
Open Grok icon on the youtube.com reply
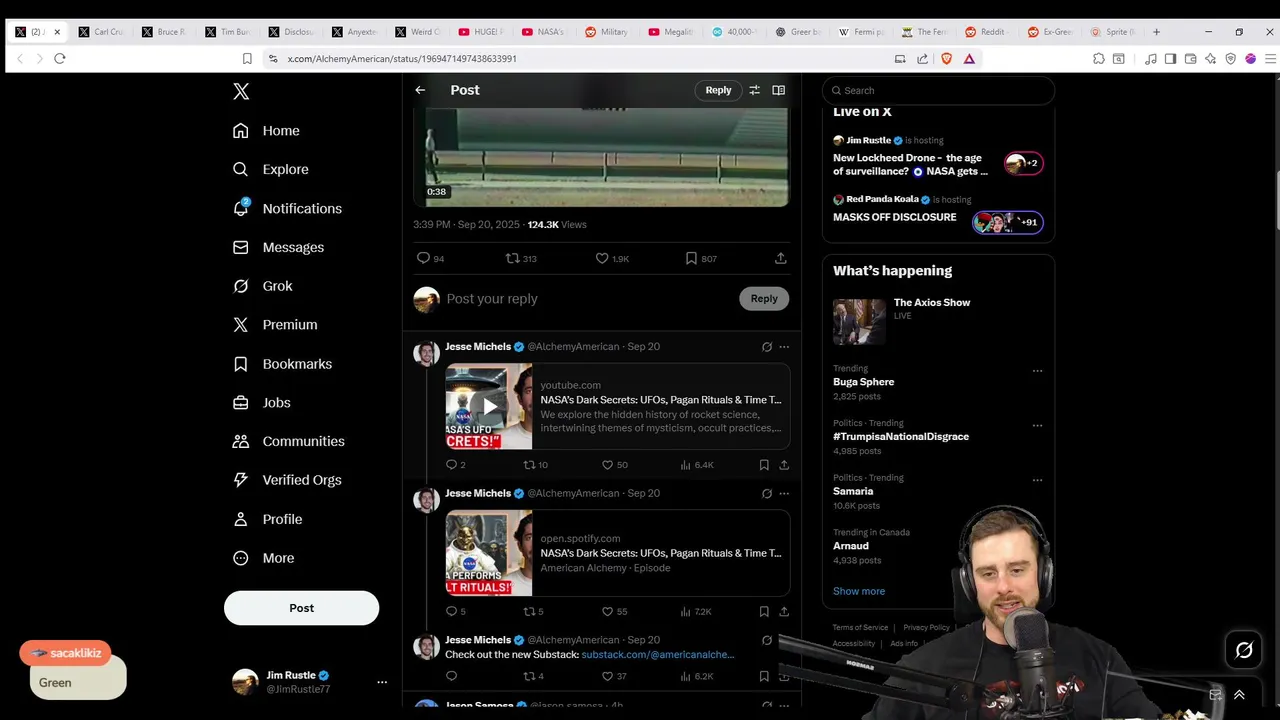pos(767,347)
